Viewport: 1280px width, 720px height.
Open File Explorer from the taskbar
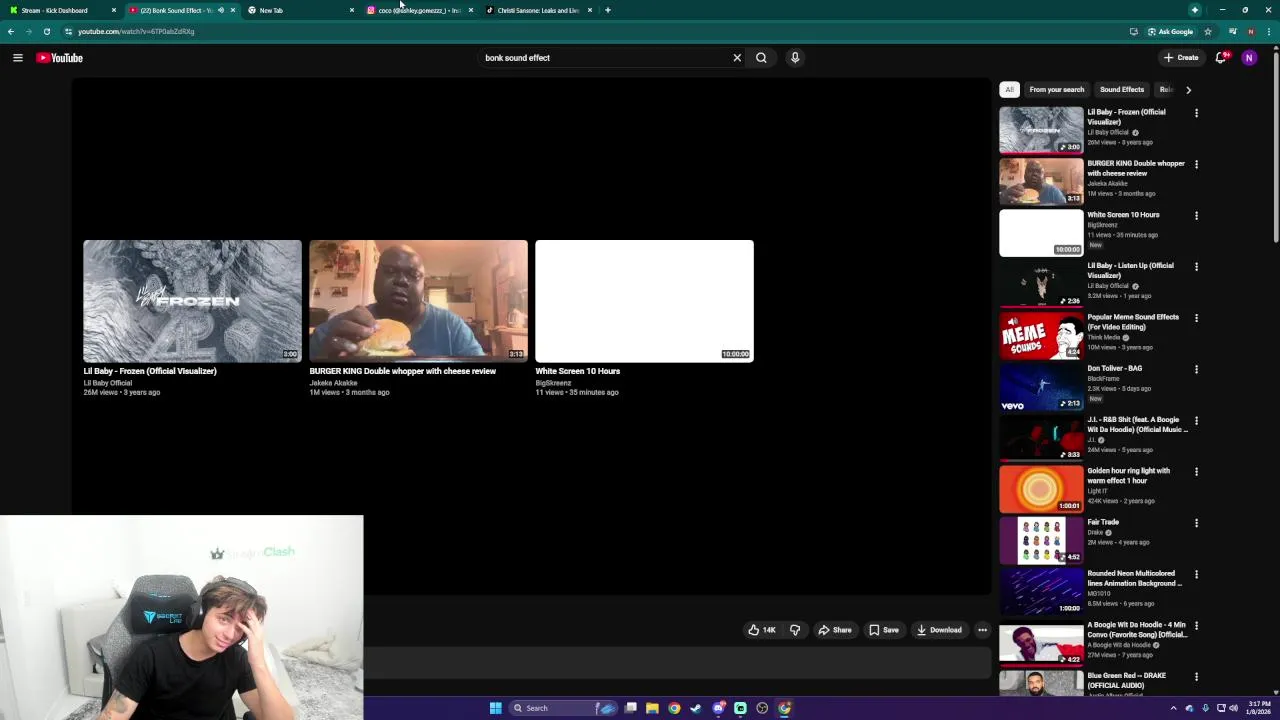point(652,708)
